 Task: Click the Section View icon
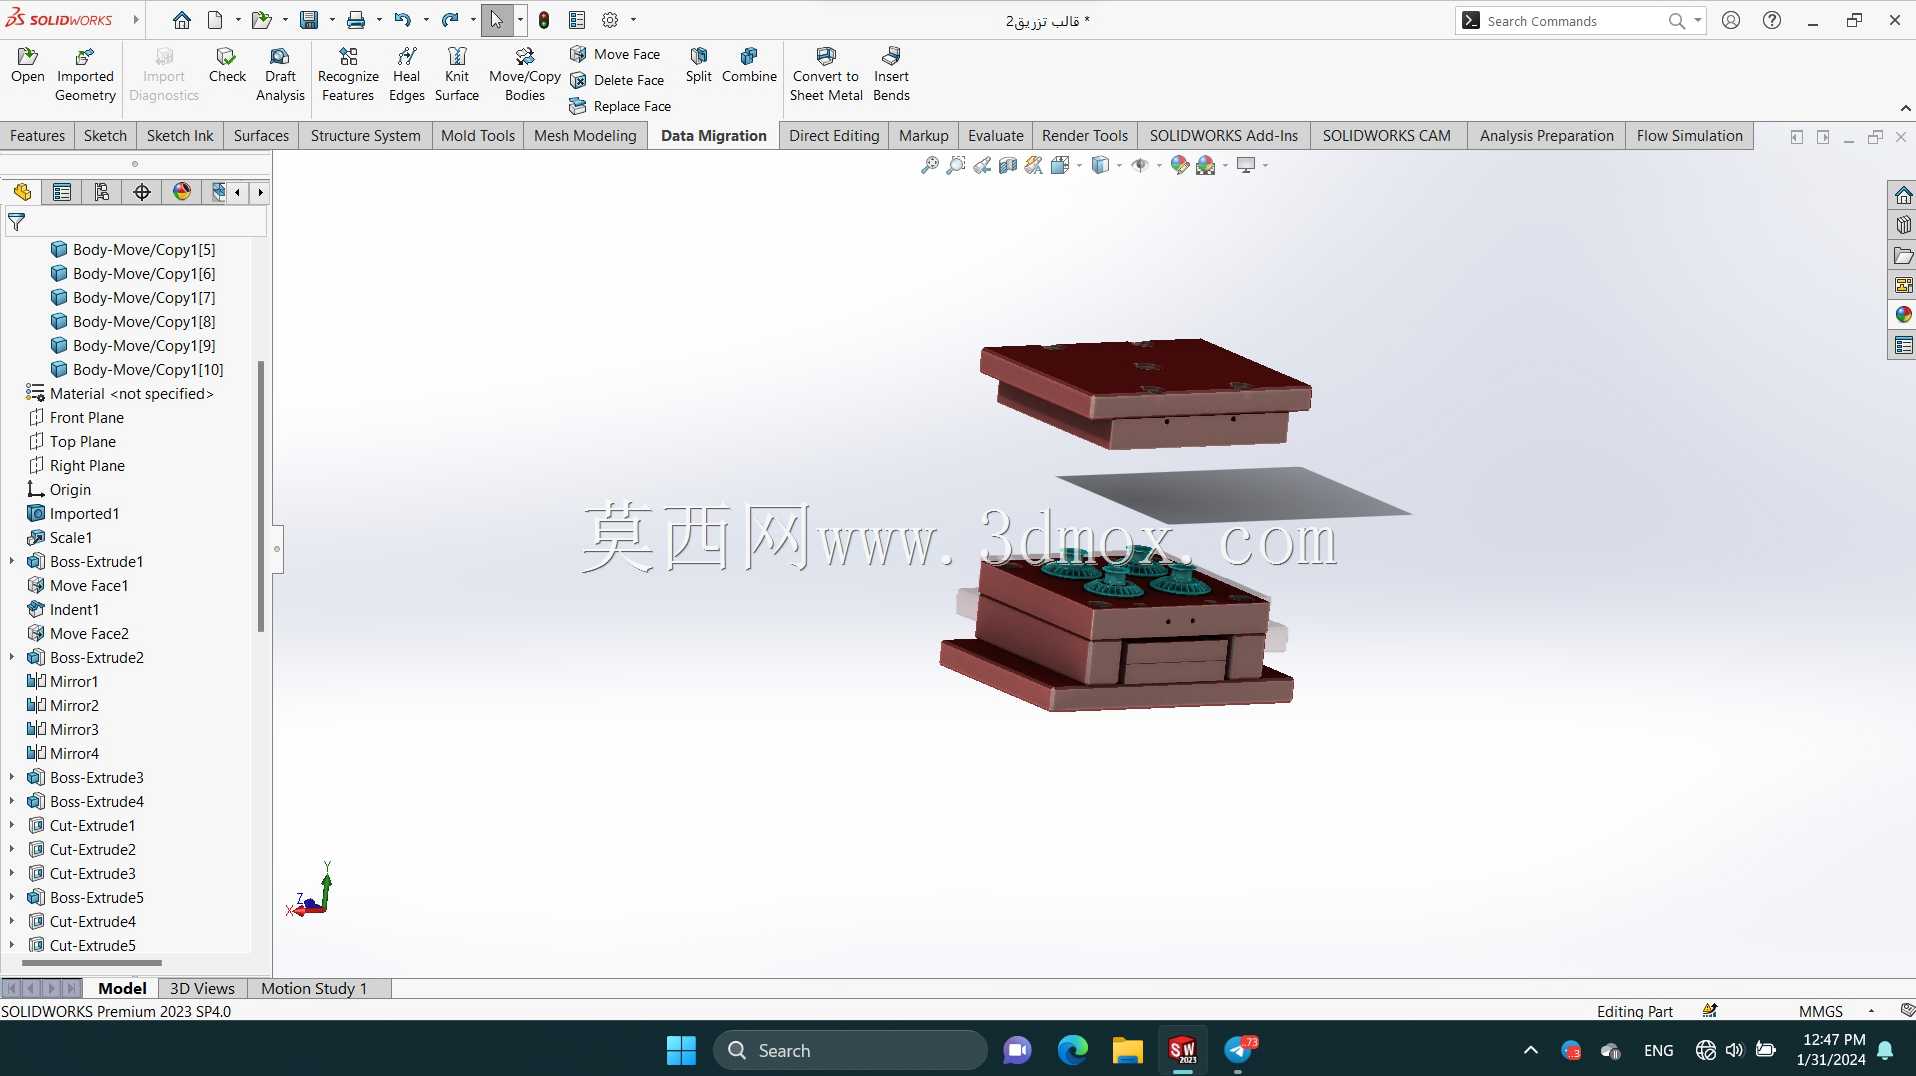click(x=1008, y=165)
